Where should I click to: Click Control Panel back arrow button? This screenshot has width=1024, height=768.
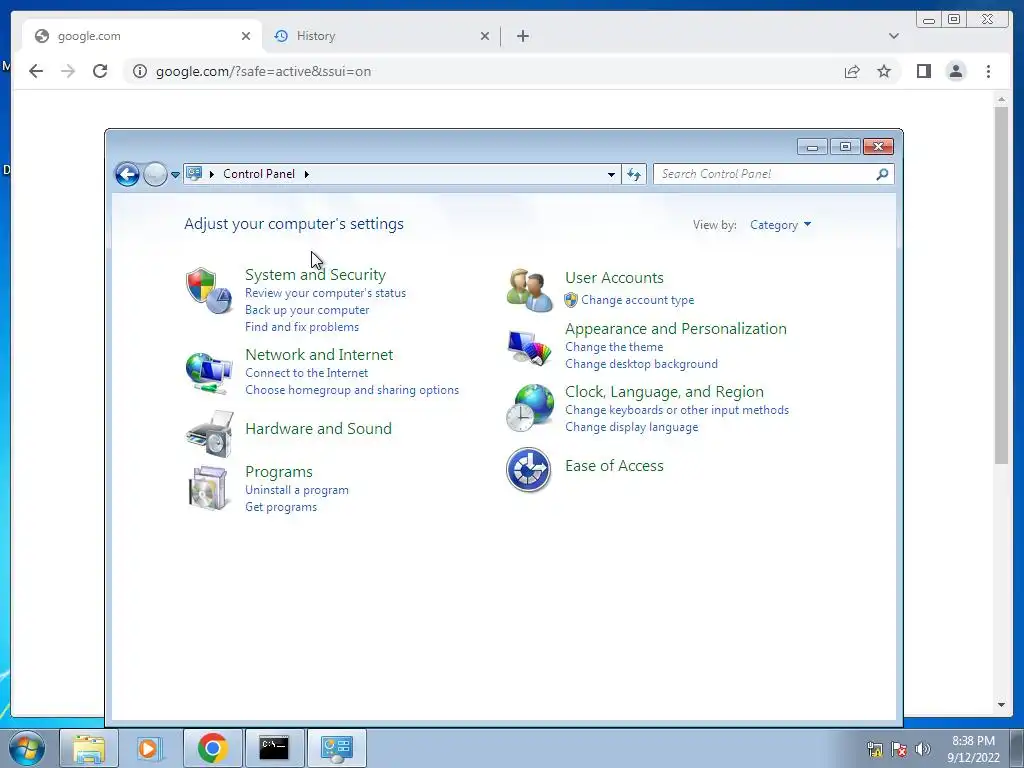(x=127, y=174)
